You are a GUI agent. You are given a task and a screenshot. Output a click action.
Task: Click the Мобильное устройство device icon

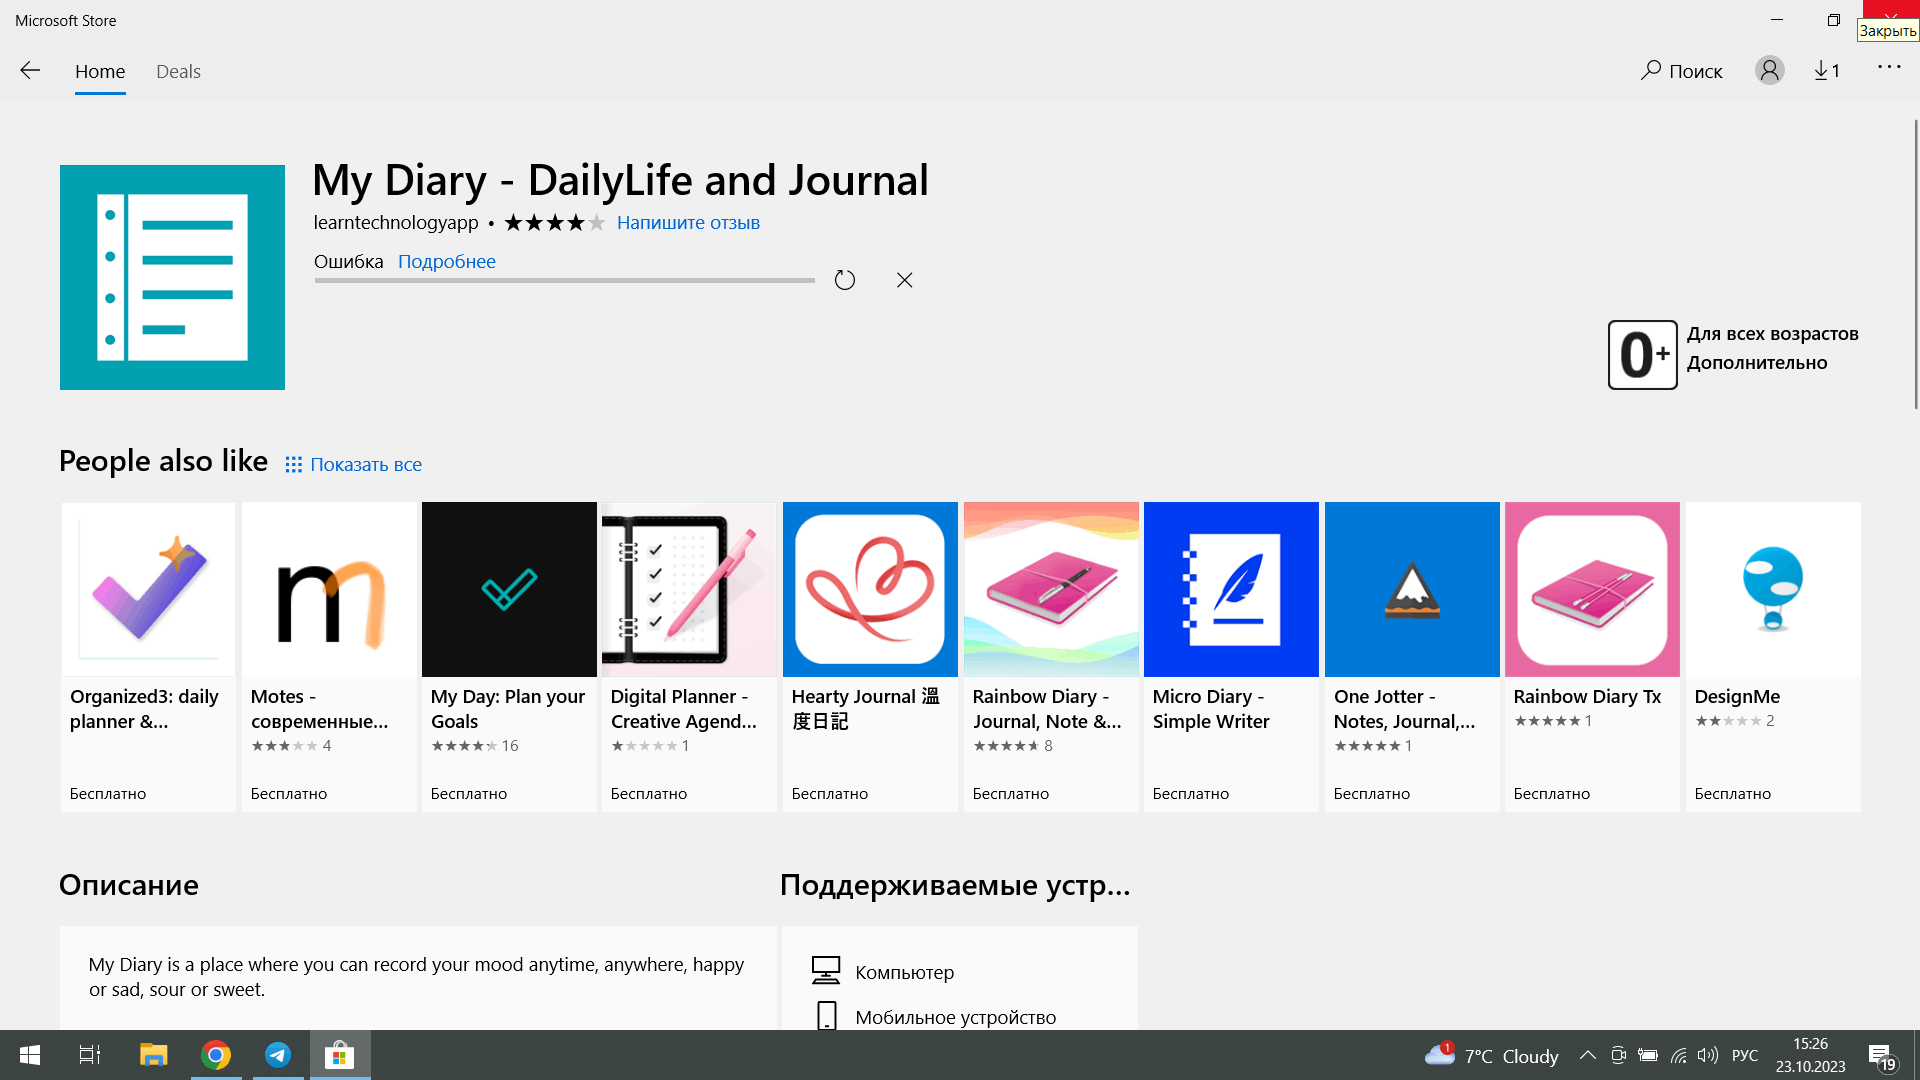tap(827, 1016)
